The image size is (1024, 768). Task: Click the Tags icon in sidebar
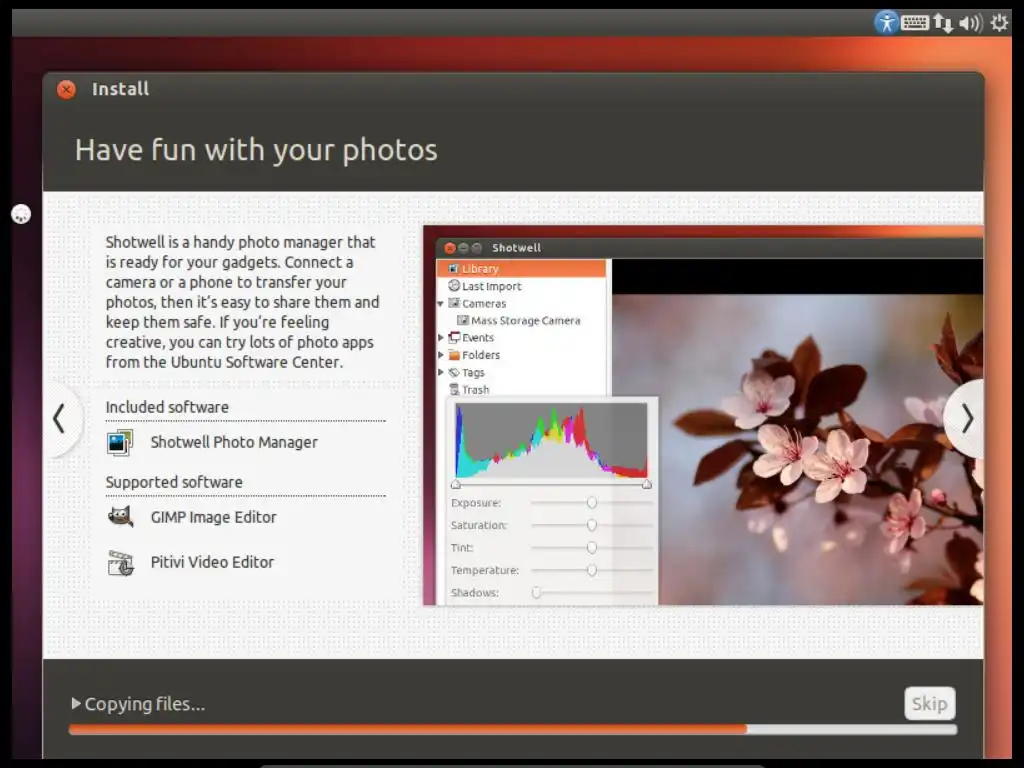click(x=454, y=372)
